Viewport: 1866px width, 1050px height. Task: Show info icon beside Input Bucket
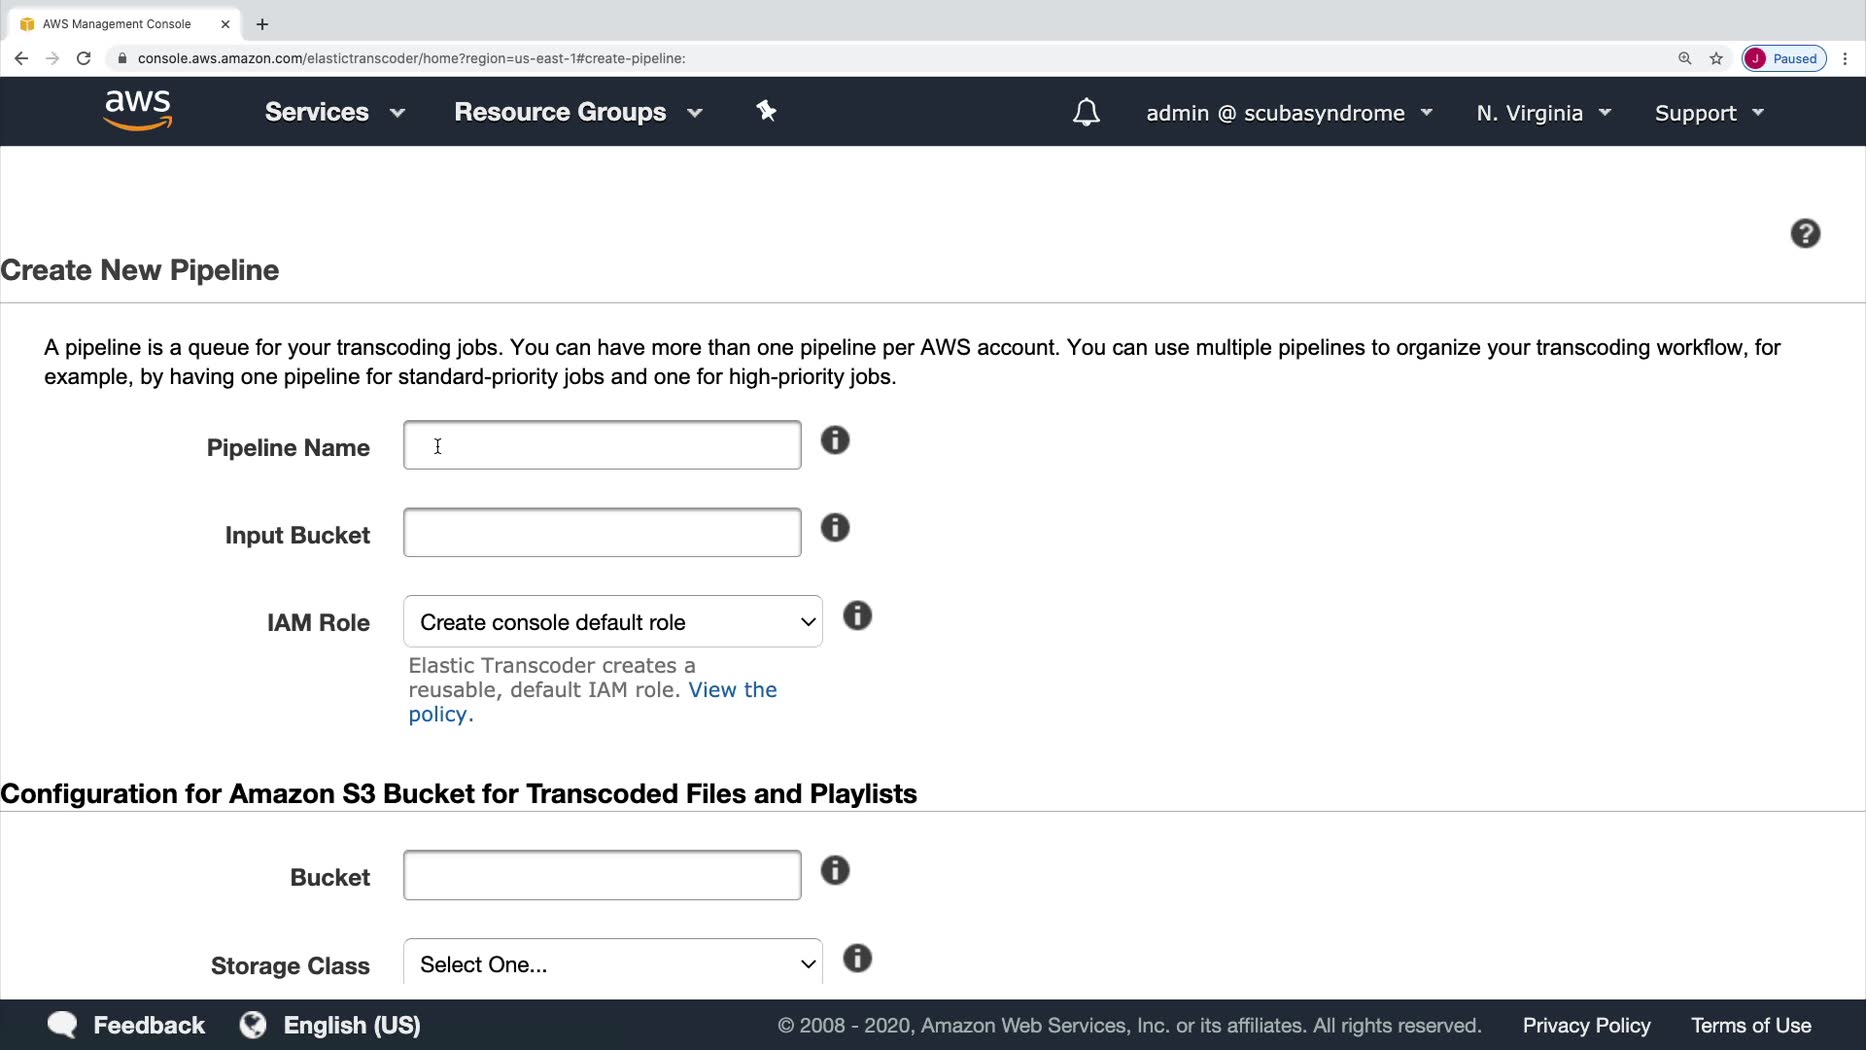[835, 528]
